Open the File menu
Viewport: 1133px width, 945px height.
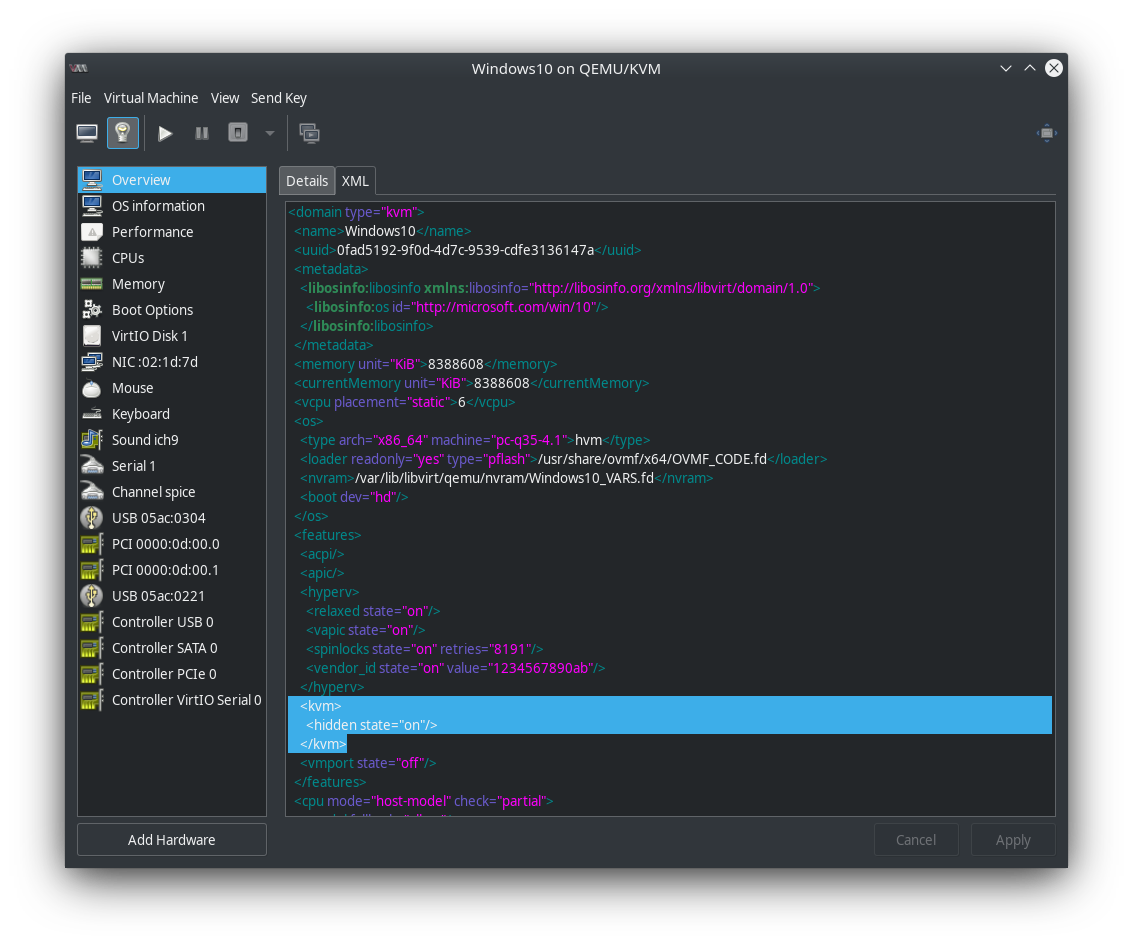click(x=81, y=98)
